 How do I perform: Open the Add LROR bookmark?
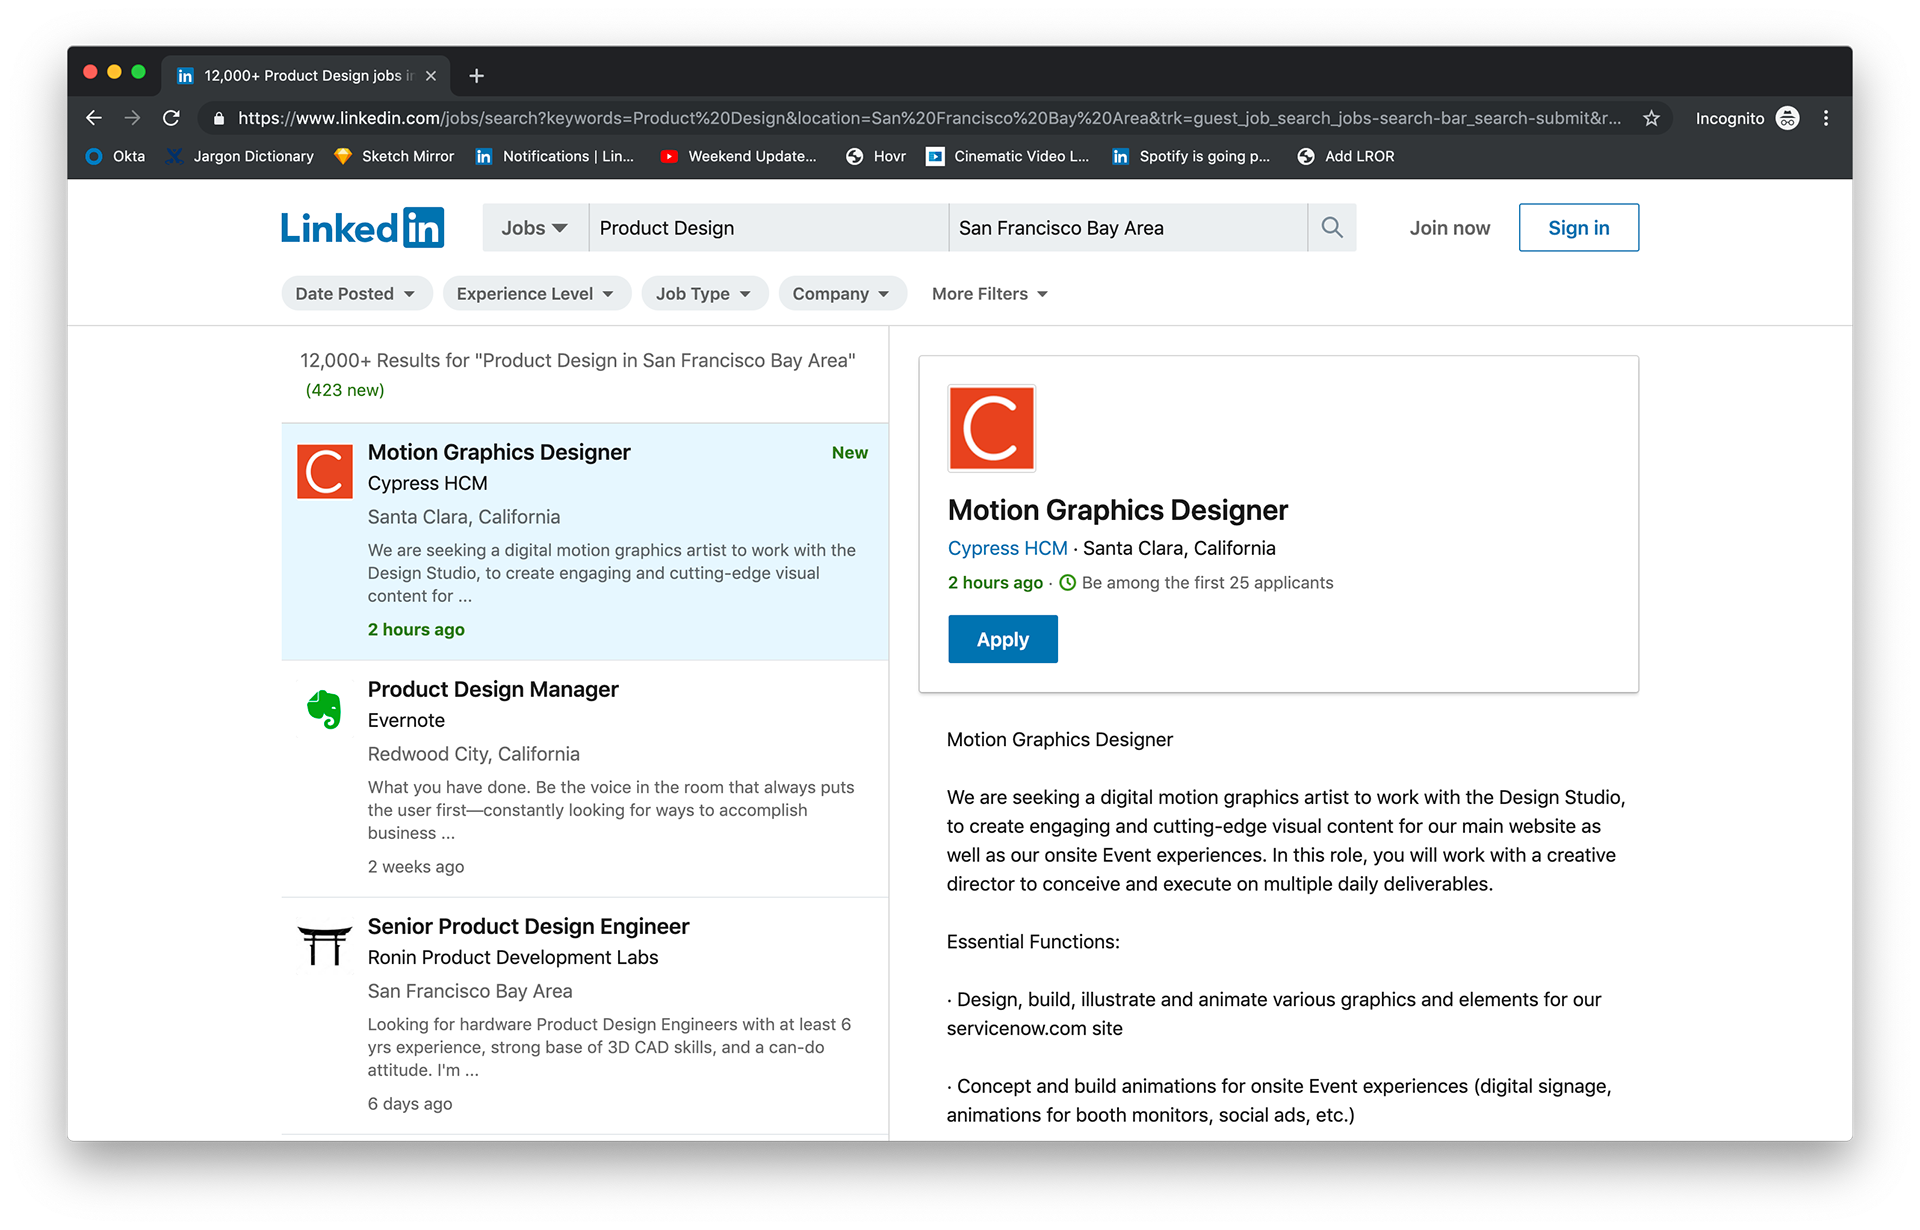pos(1346,156)
